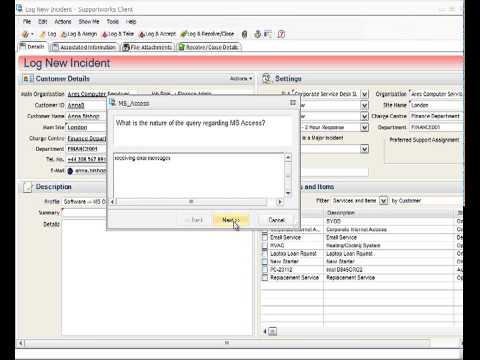Viewport: 480px width, 360px height.
Task: Click the Settings section clock icon
Action: coord(267,78)
